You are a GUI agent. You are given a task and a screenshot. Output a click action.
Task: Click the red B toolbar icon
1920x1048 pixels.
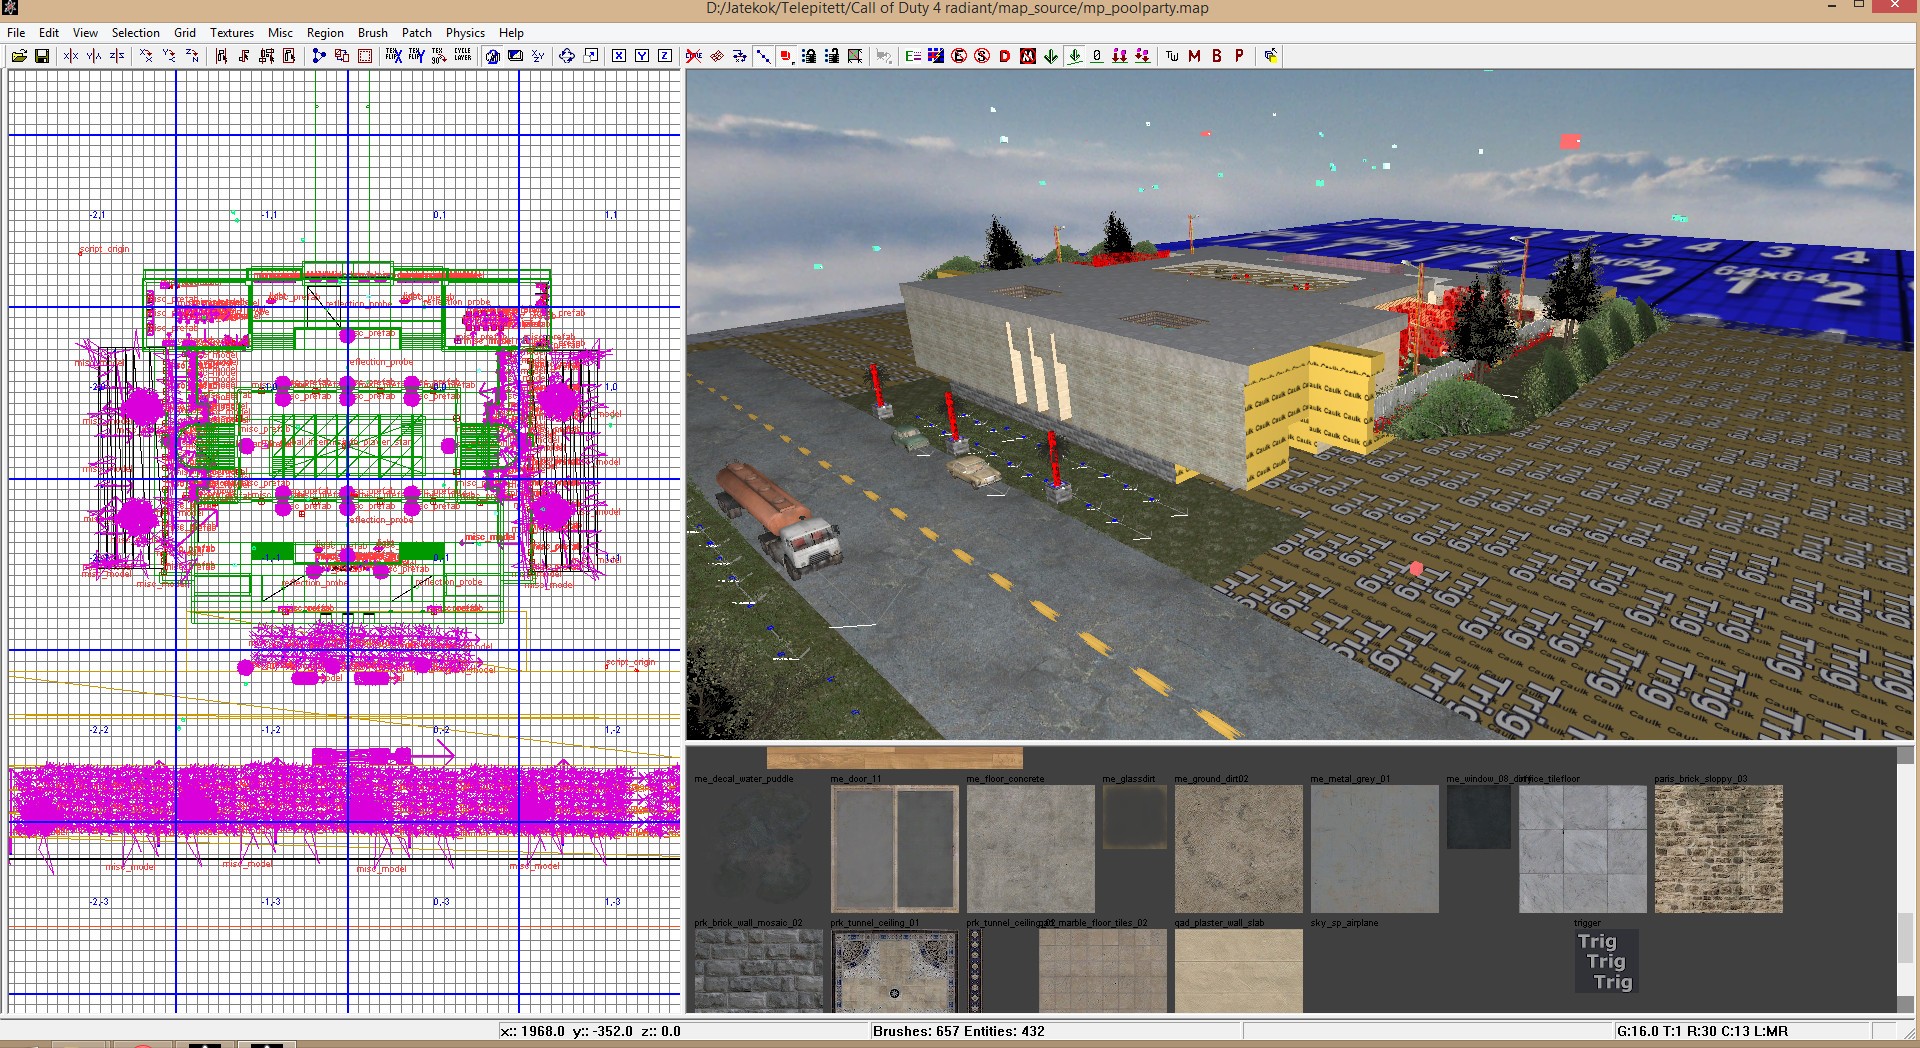coord(1217,56)
